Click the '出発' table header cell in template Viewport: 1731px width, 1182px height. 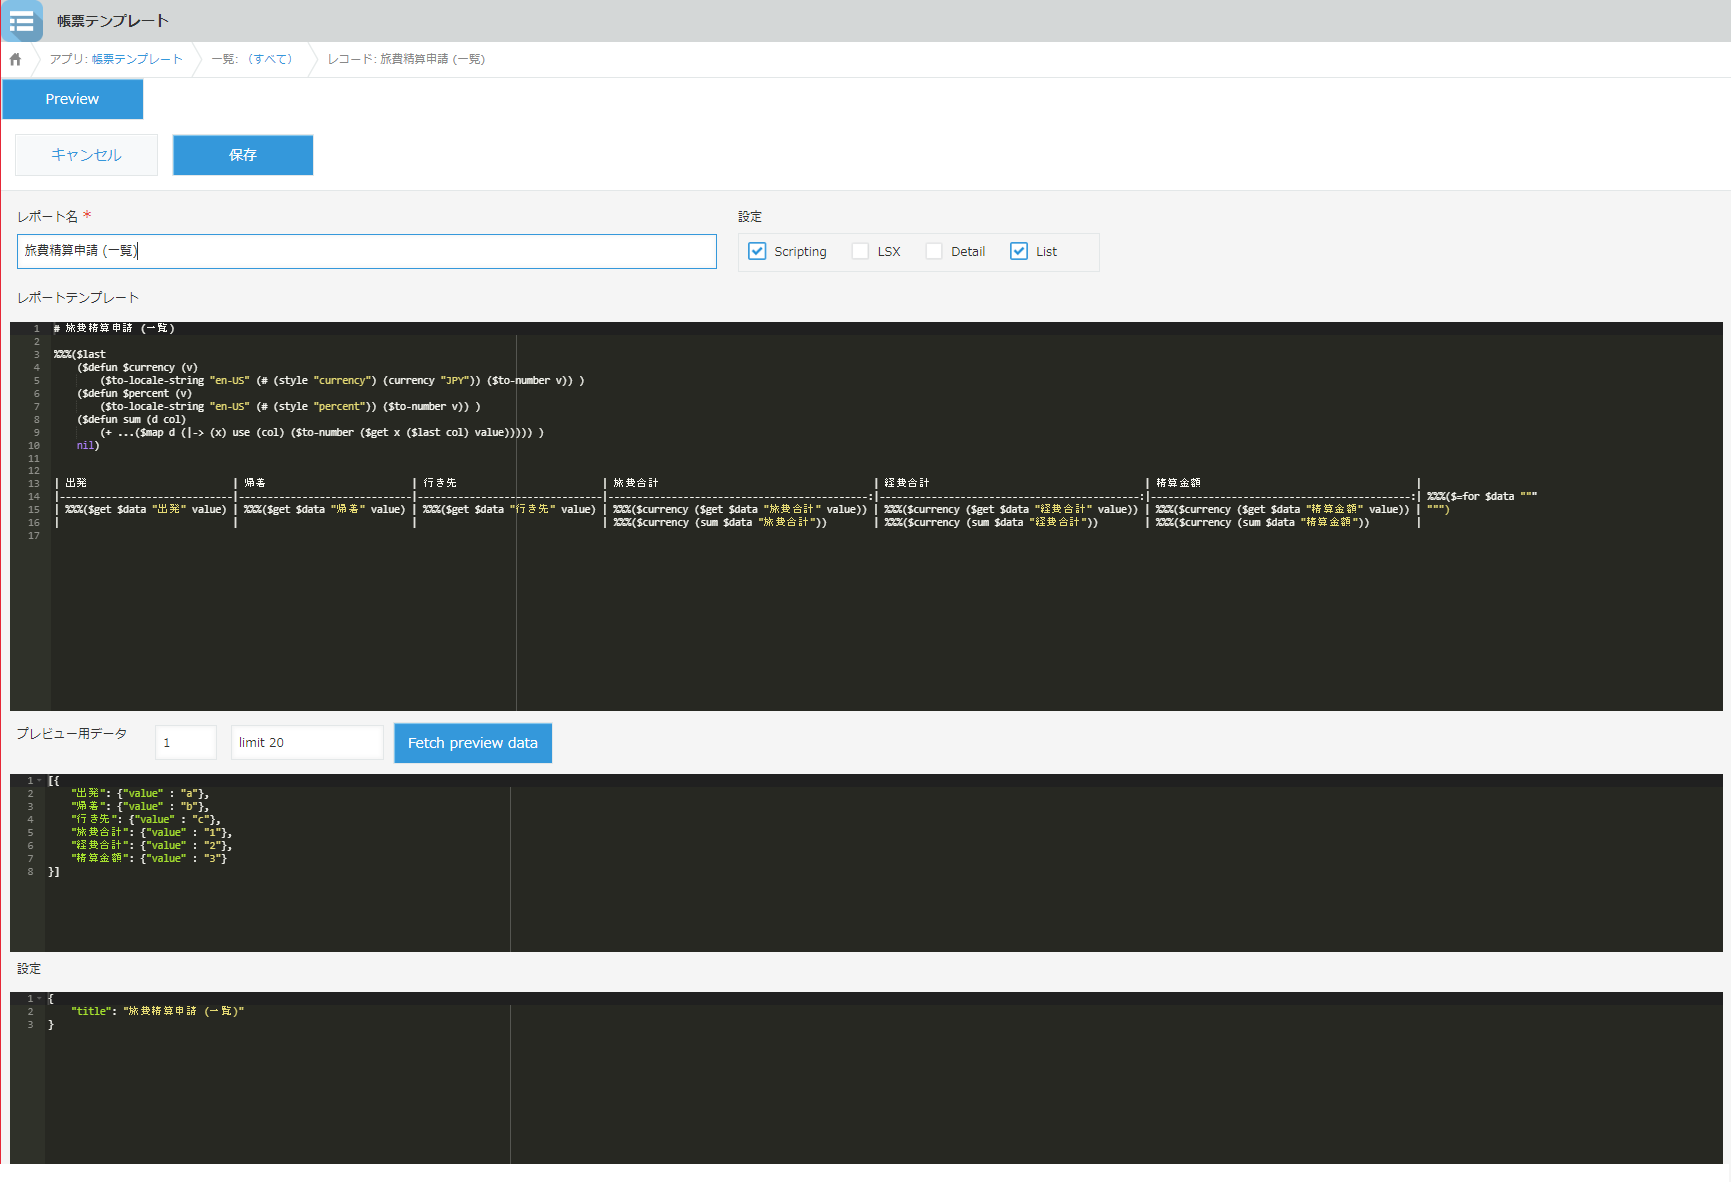[76, 483]
